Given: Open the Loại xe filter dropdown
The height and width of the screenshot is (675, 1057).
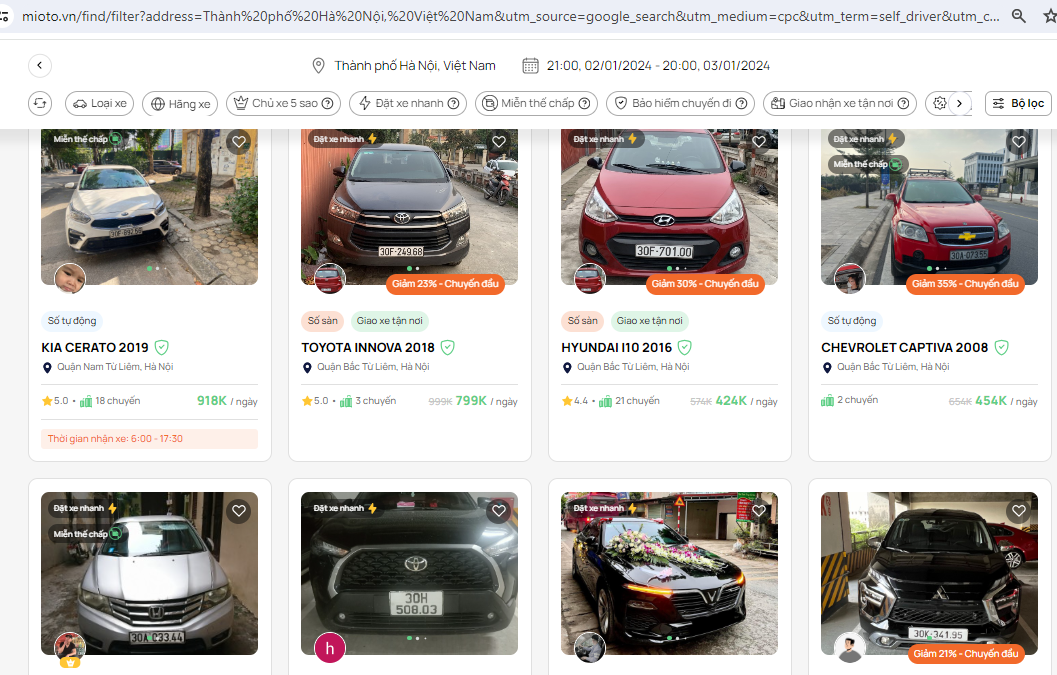Looking at the screenshot, I should [x=99, y=103].
